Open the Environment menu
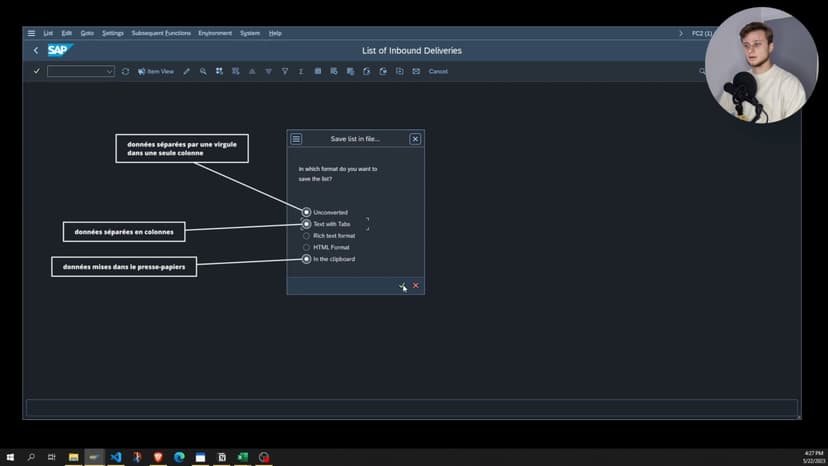 [215, 33]
